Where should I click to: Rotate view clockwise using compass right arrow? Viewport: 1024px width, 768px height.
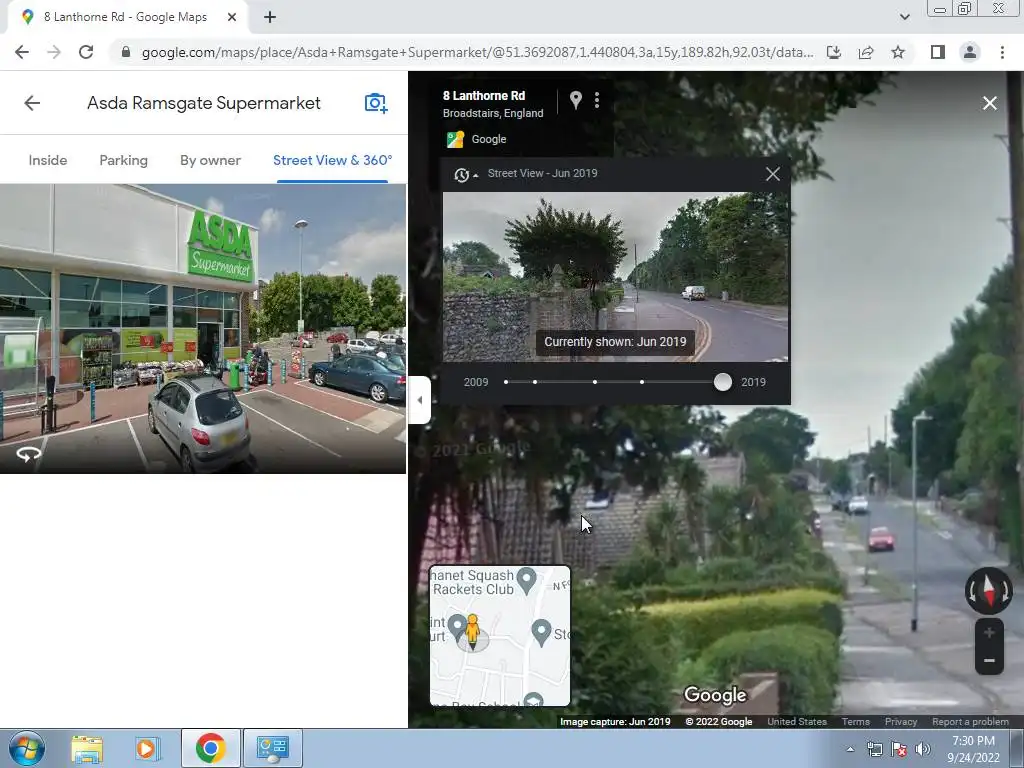tap(1006, 591)
